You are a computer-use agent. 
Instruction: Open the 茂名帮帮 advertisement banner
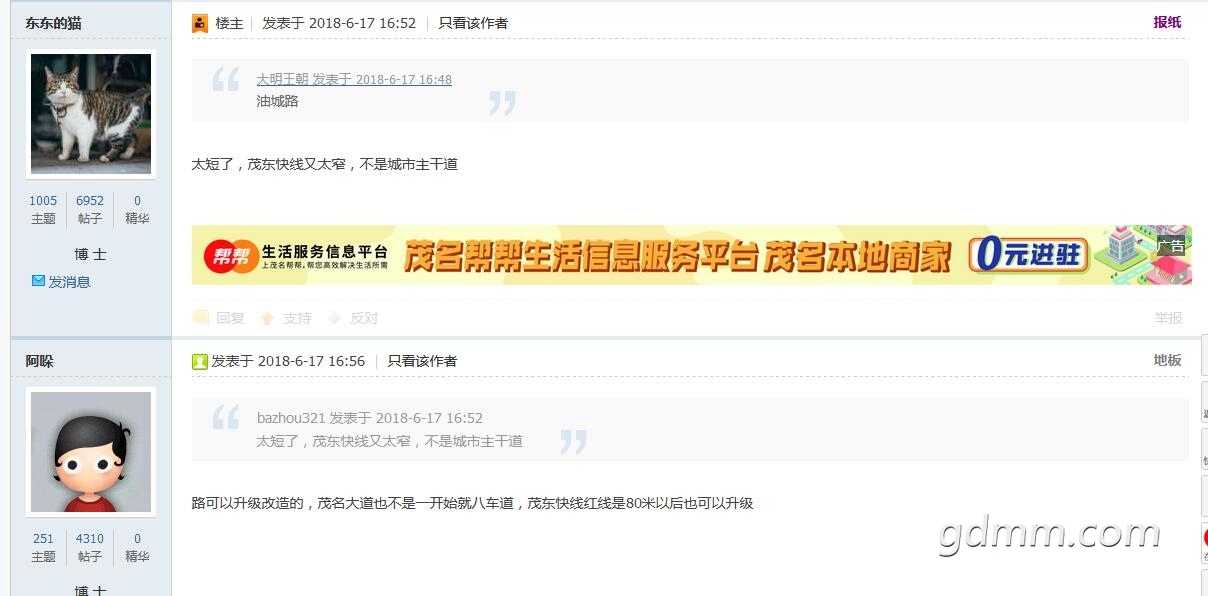click(692, 255)
